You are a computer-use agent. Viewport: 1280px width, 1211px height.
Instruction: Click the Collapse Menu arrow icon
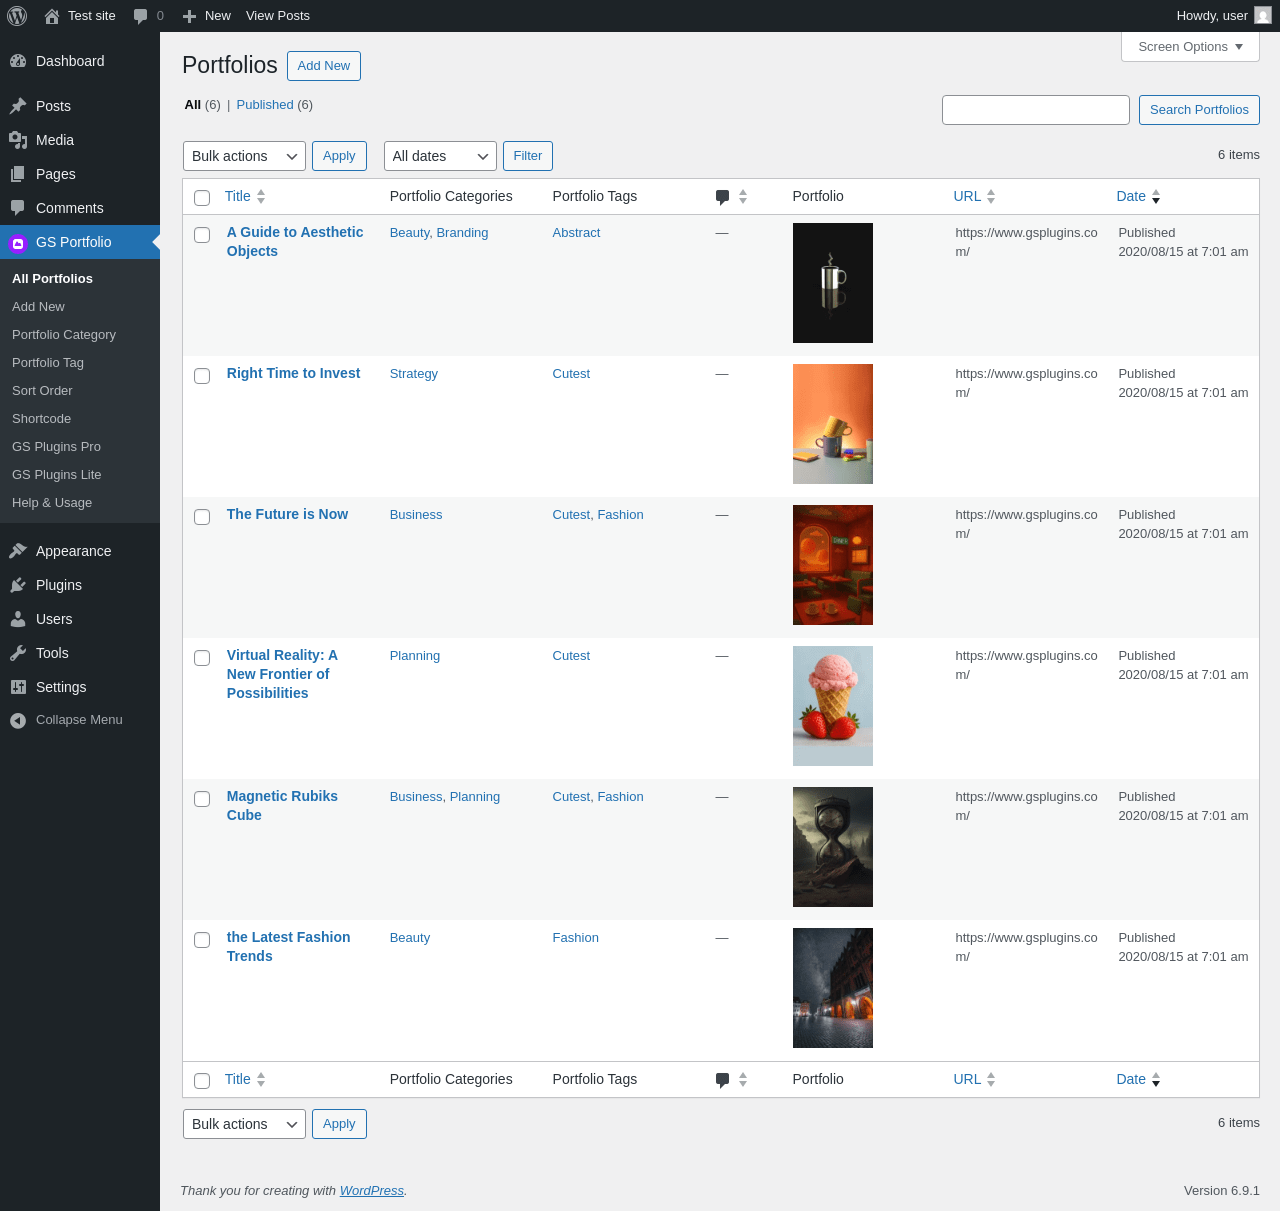[x=18, y=720]
